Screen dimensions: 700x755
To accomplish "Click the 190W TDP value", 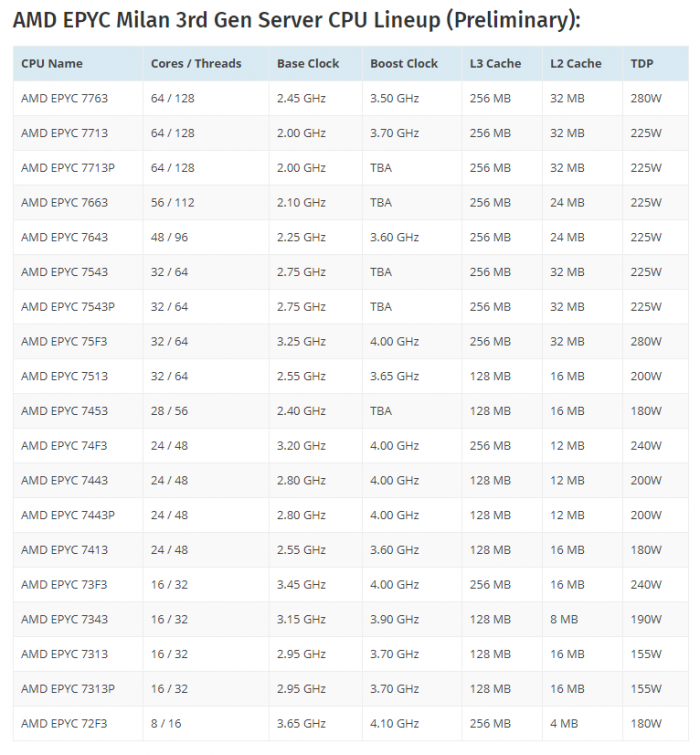I will coord(646,619).
